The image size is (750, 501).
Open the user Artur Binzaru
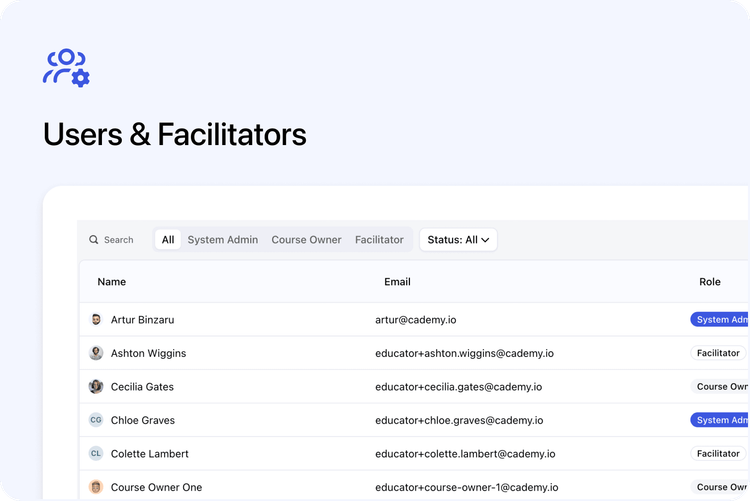click(x=143, y=320)
